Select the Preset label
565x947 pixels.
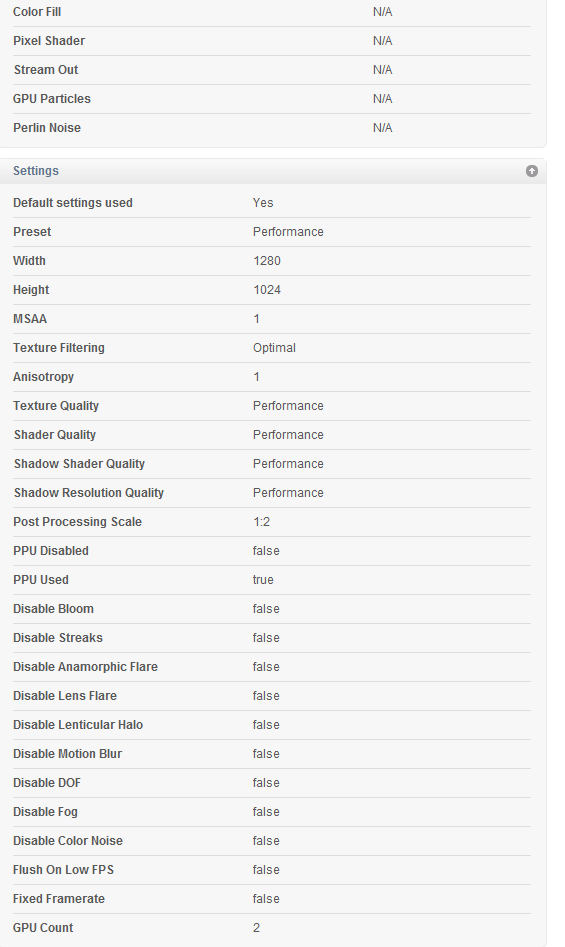coord(32,232)
